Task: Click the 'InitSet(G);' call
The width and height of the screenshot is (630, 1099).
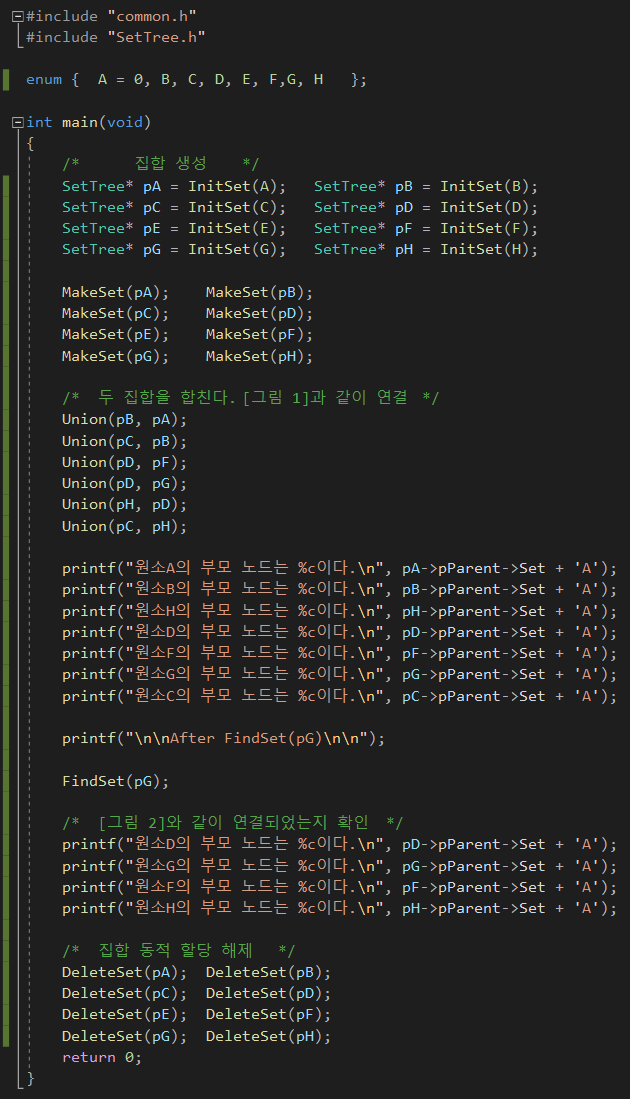Action: coord(238,250)
